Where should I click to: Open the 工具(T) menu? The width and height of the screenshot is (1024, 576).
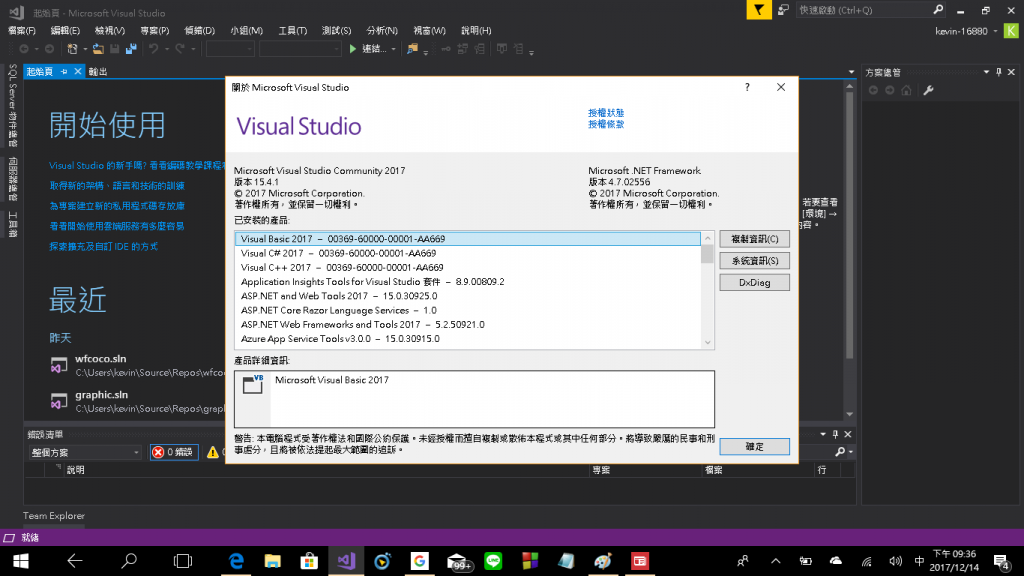[x=293, y=31]
